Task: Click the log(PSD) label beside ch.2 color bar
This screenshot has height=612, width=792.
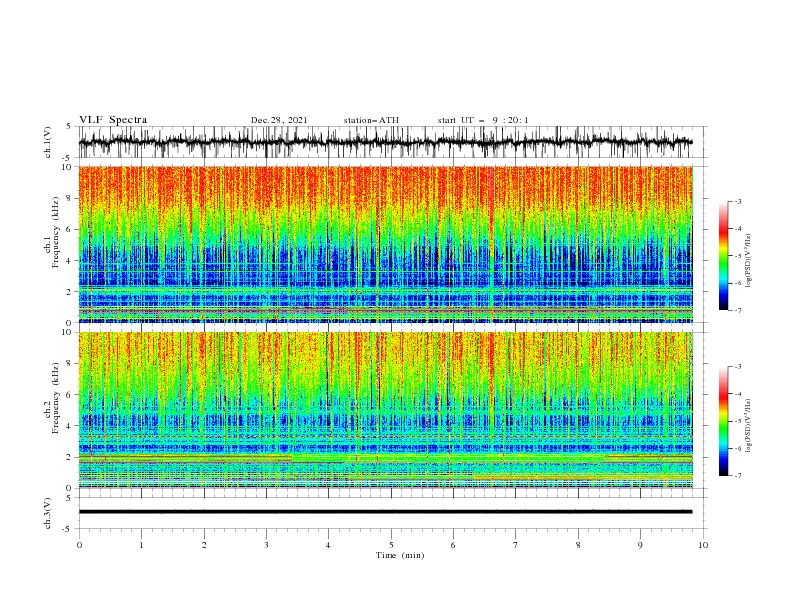Action: tap(749, 426)
